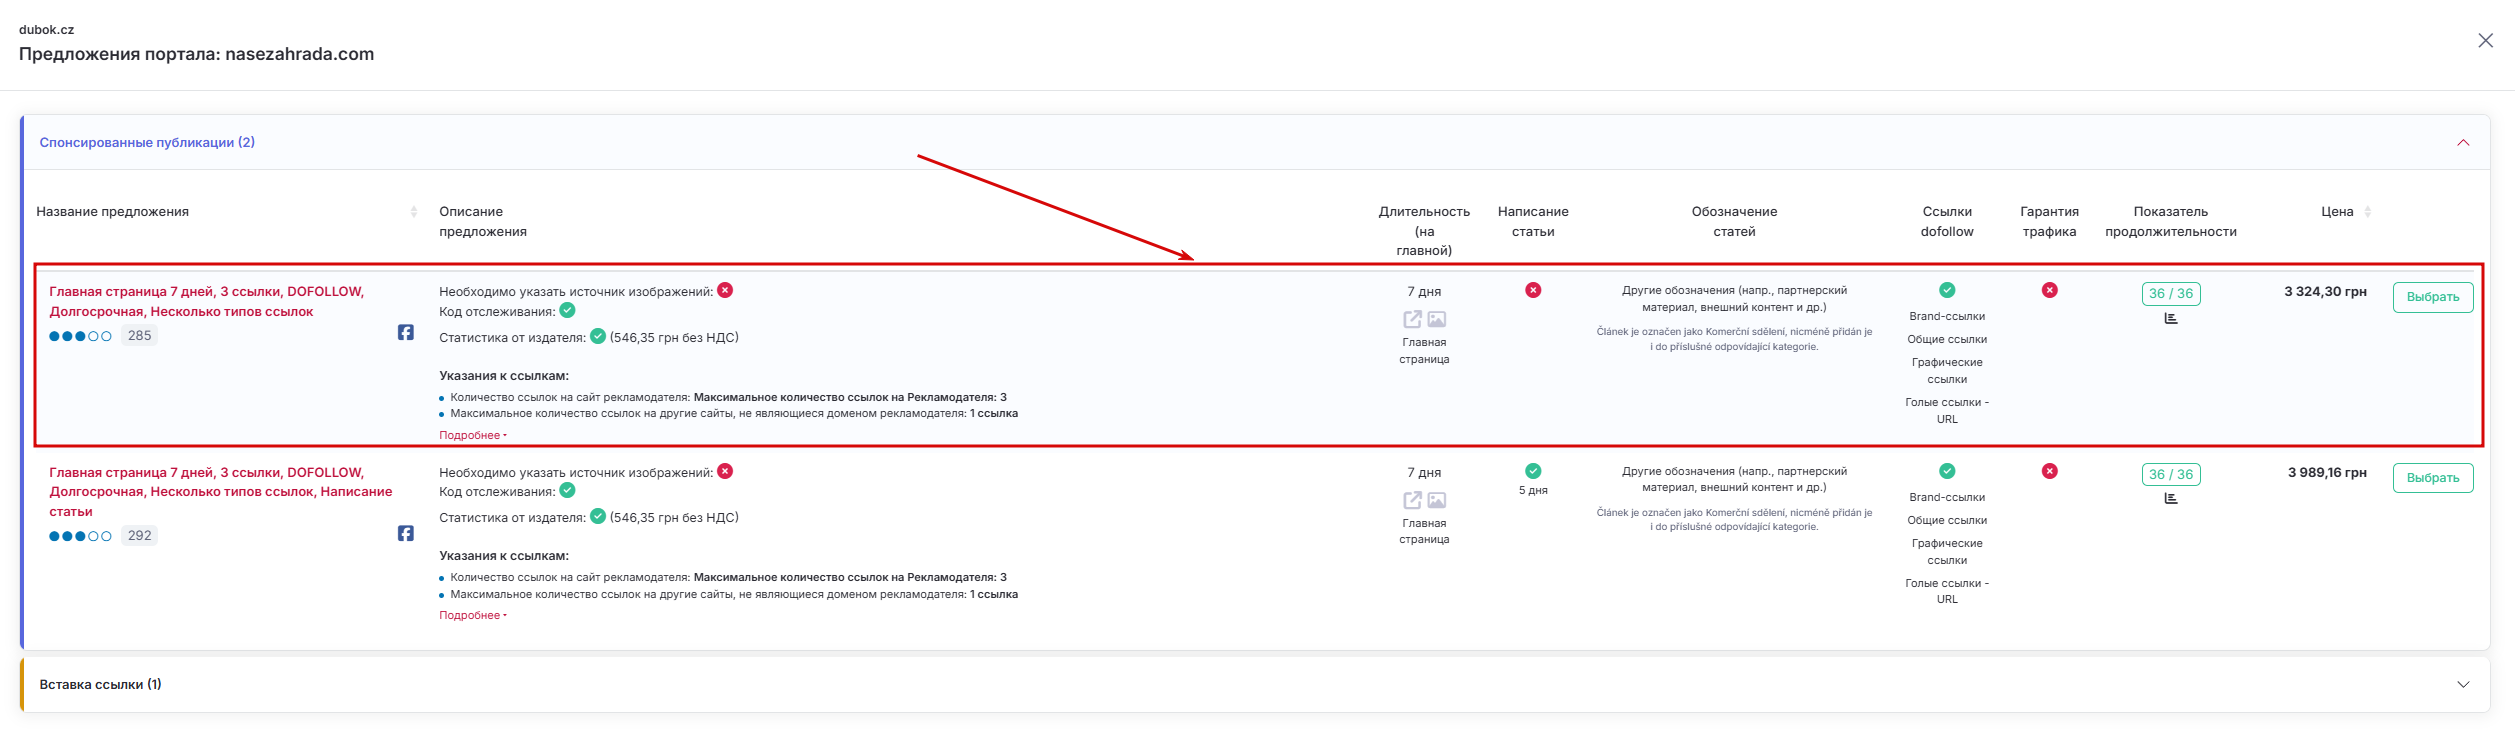Screen dimensions: 2515x731
Task: Click image preview icon in the 3 324,30 грн offer
Action: coord(1436,319)
